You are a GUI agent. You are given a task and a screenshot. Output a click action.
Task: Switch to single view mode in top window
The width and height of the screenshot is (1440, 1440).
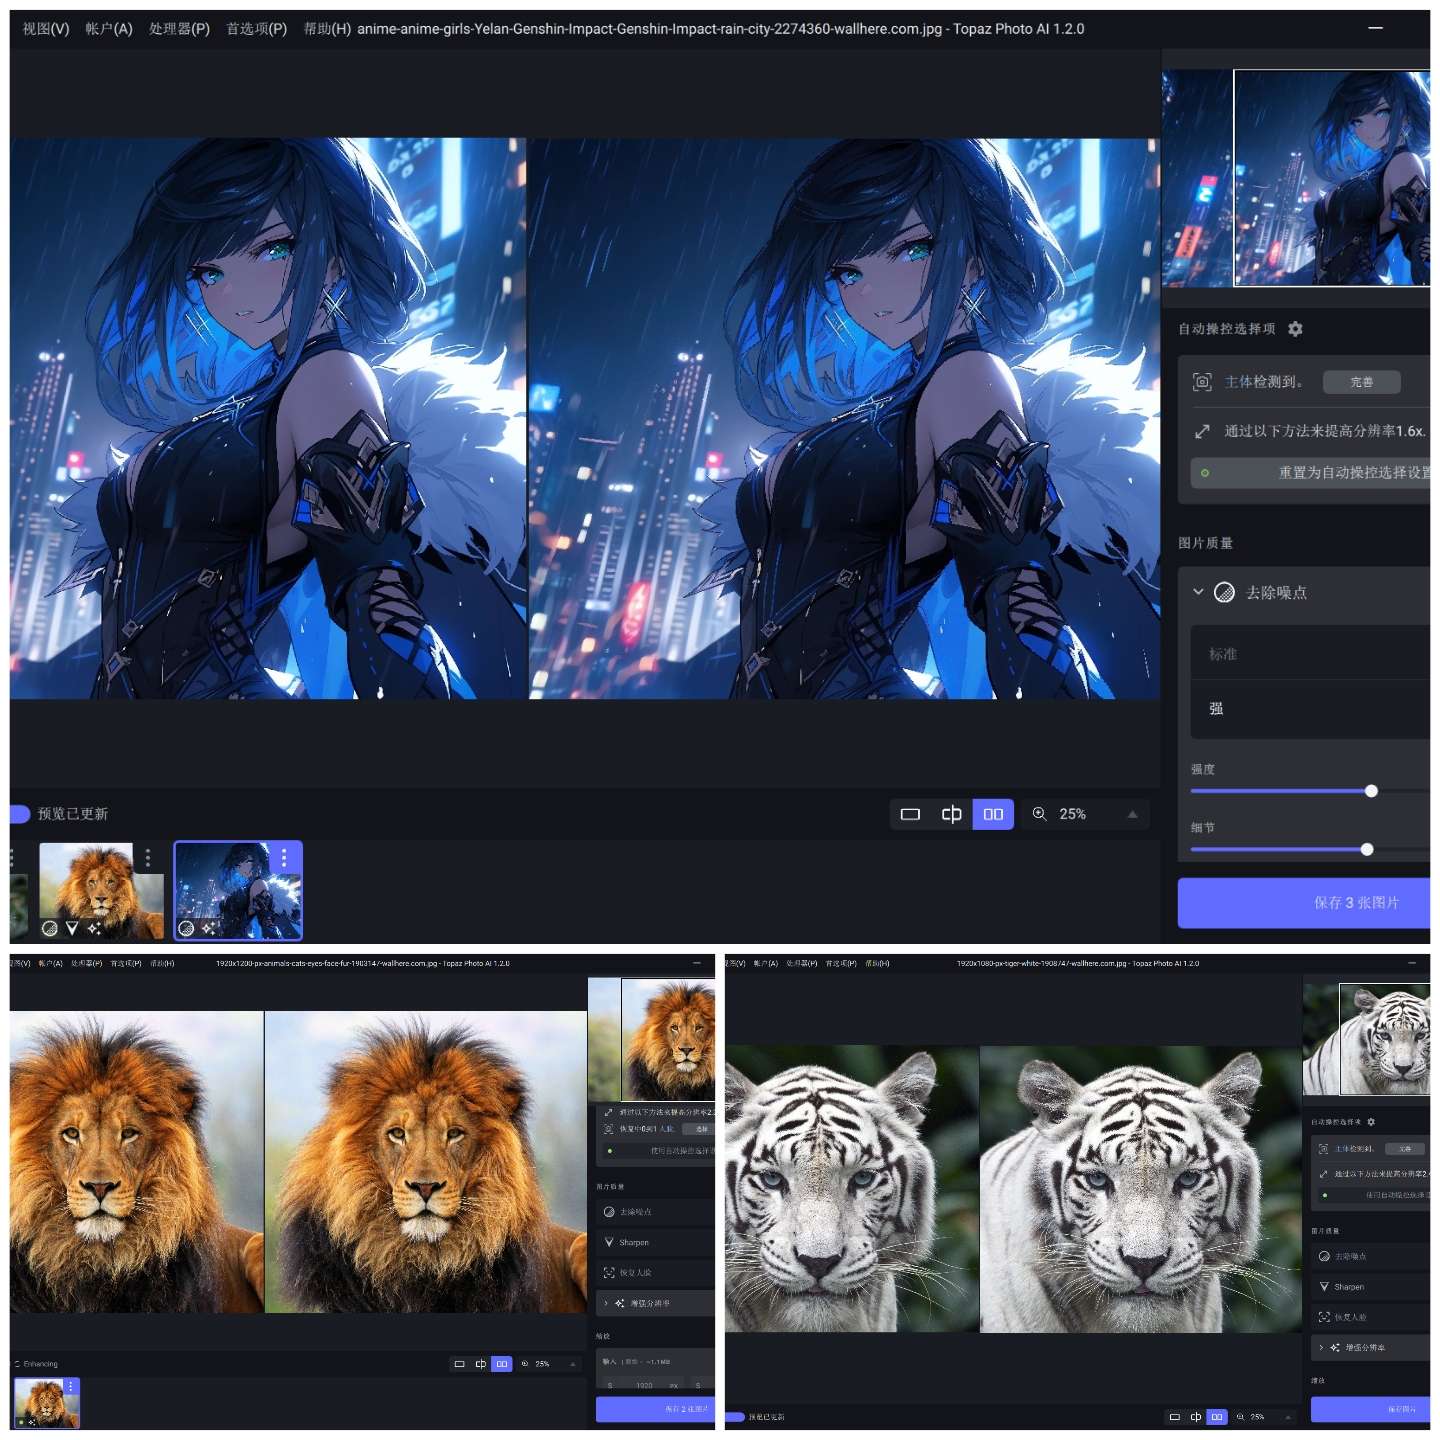910,814
